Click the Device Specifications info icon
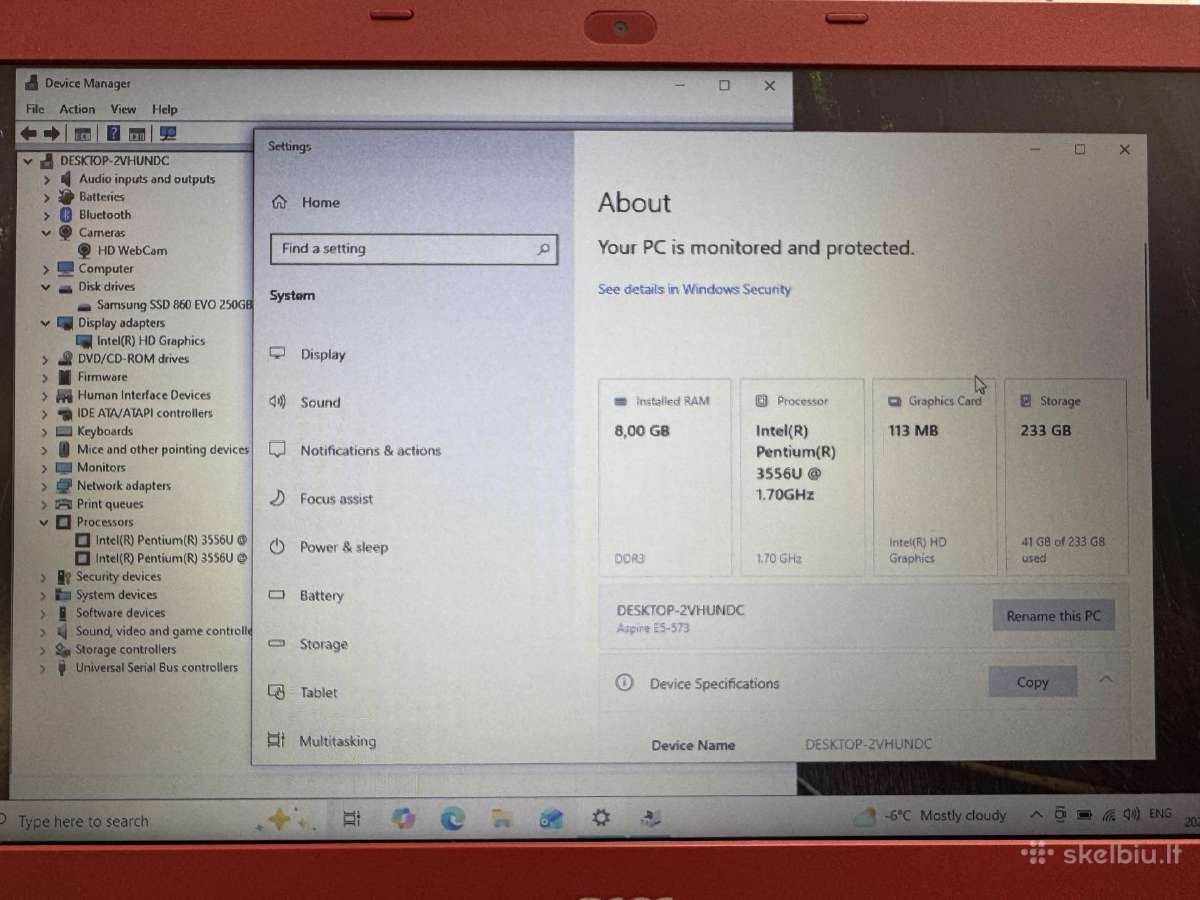1200x900 pixels. pos(625,683)
